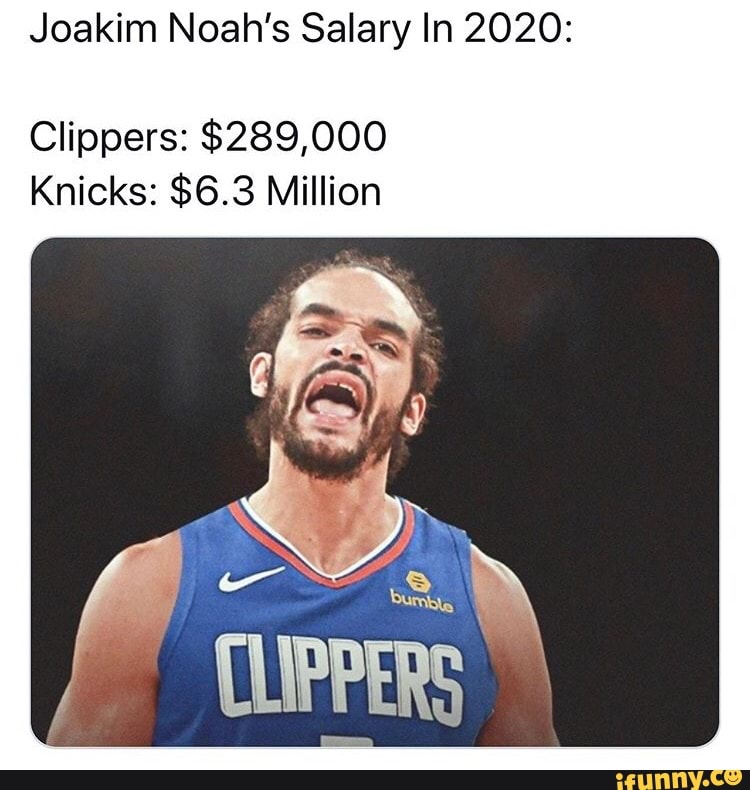Select the word "Clippers:" in the caption

[x=108, y=138]
